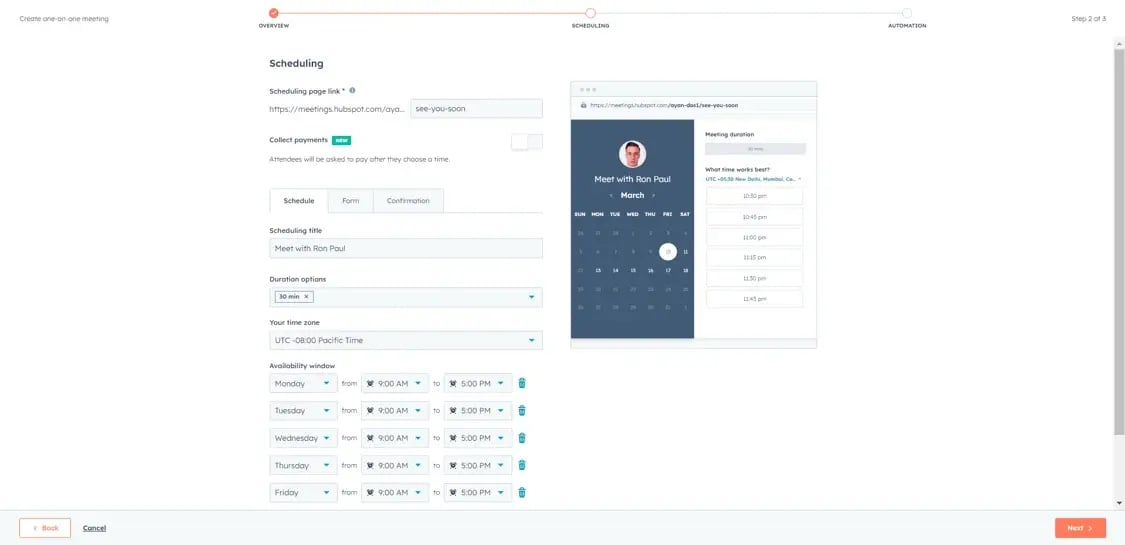This screenshot has width=1125, height=545.
Task: Select highlighted date 10 in calendar
Action: click(x=668, y=252)
